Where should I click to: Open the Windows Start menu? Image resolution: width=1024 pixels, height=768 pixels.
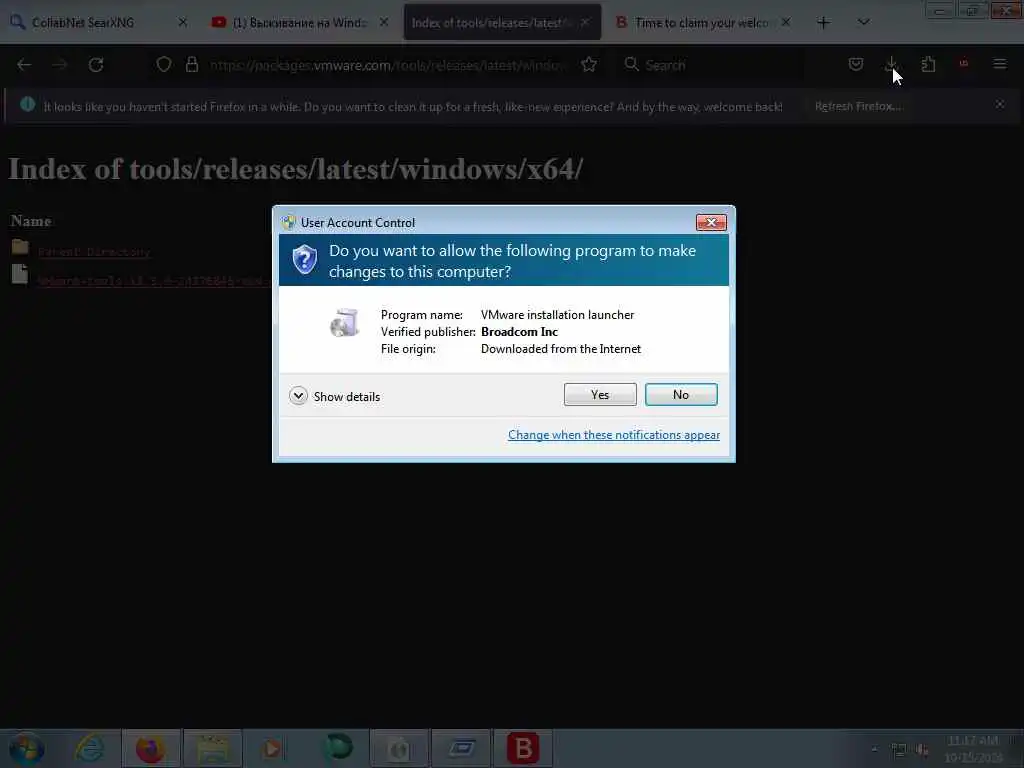click(26, 748)
